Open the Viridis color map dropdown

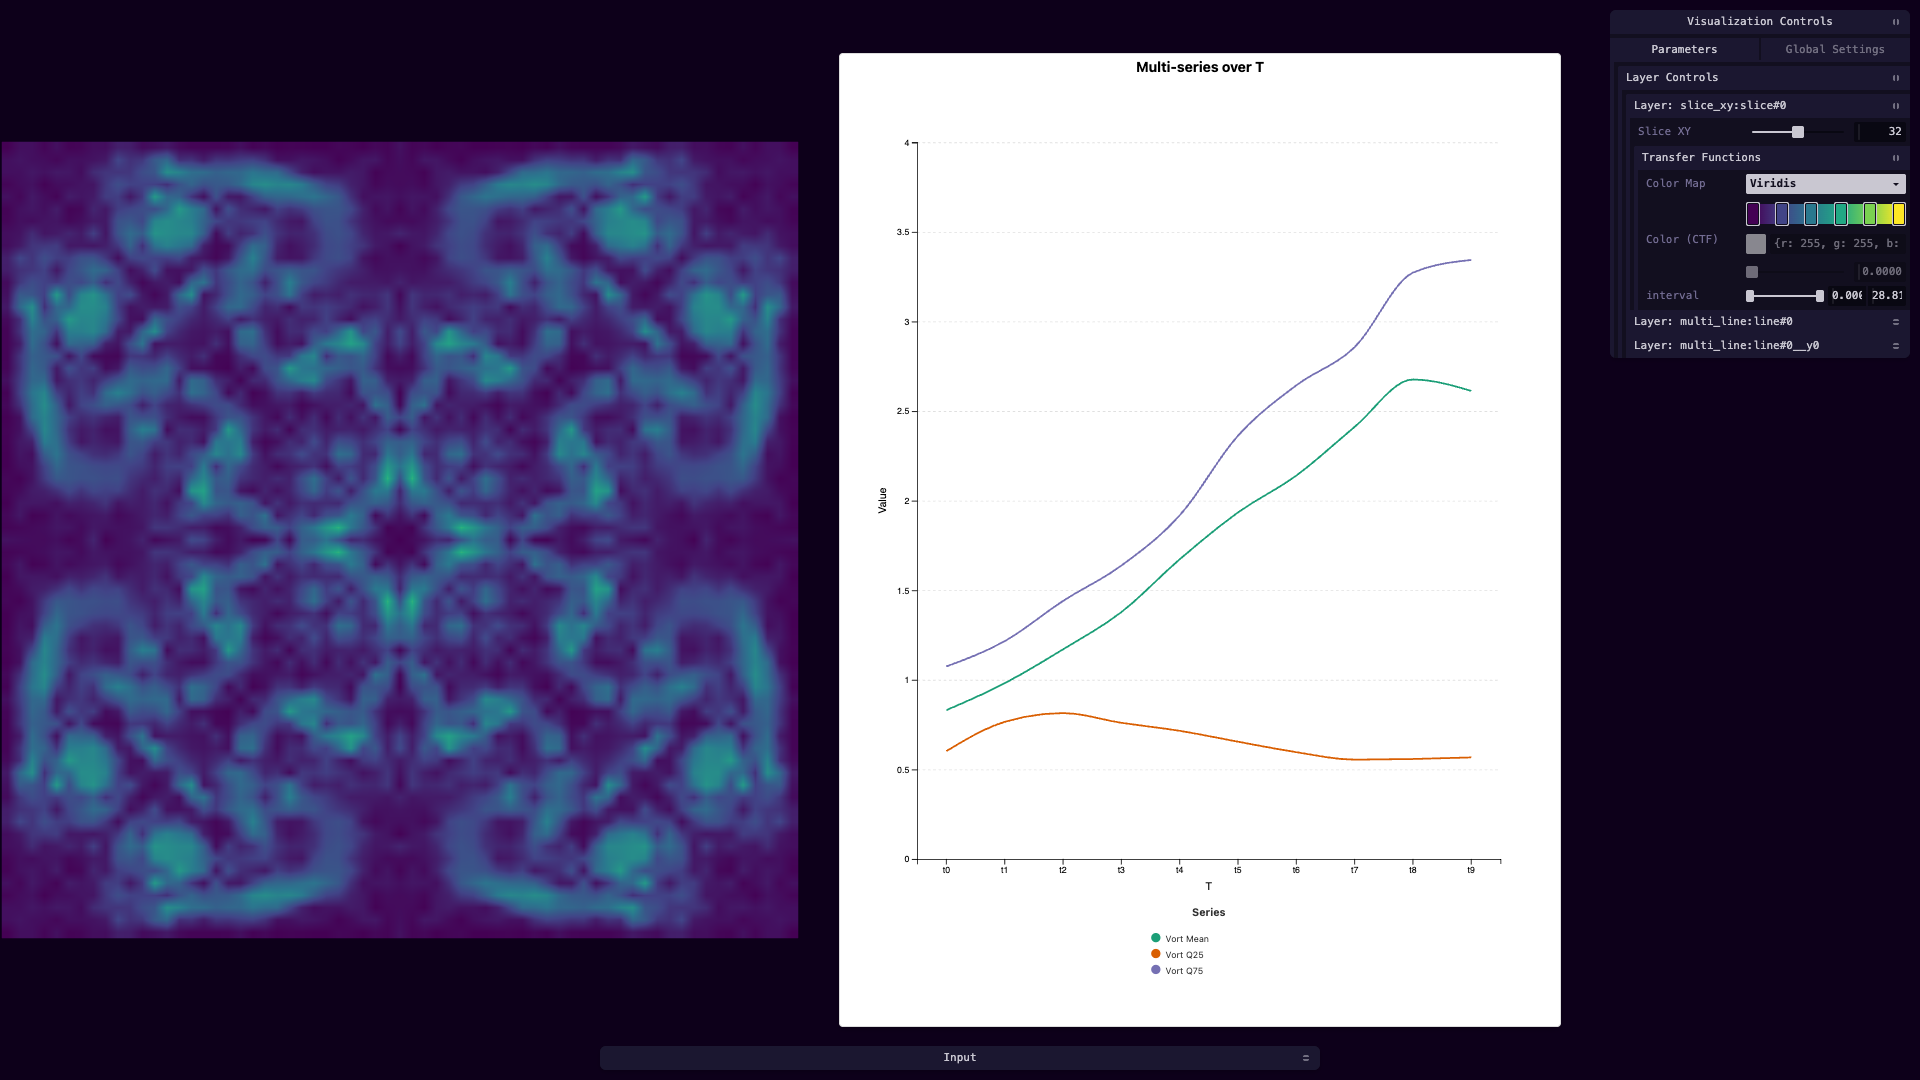(x=1825, y=184)
